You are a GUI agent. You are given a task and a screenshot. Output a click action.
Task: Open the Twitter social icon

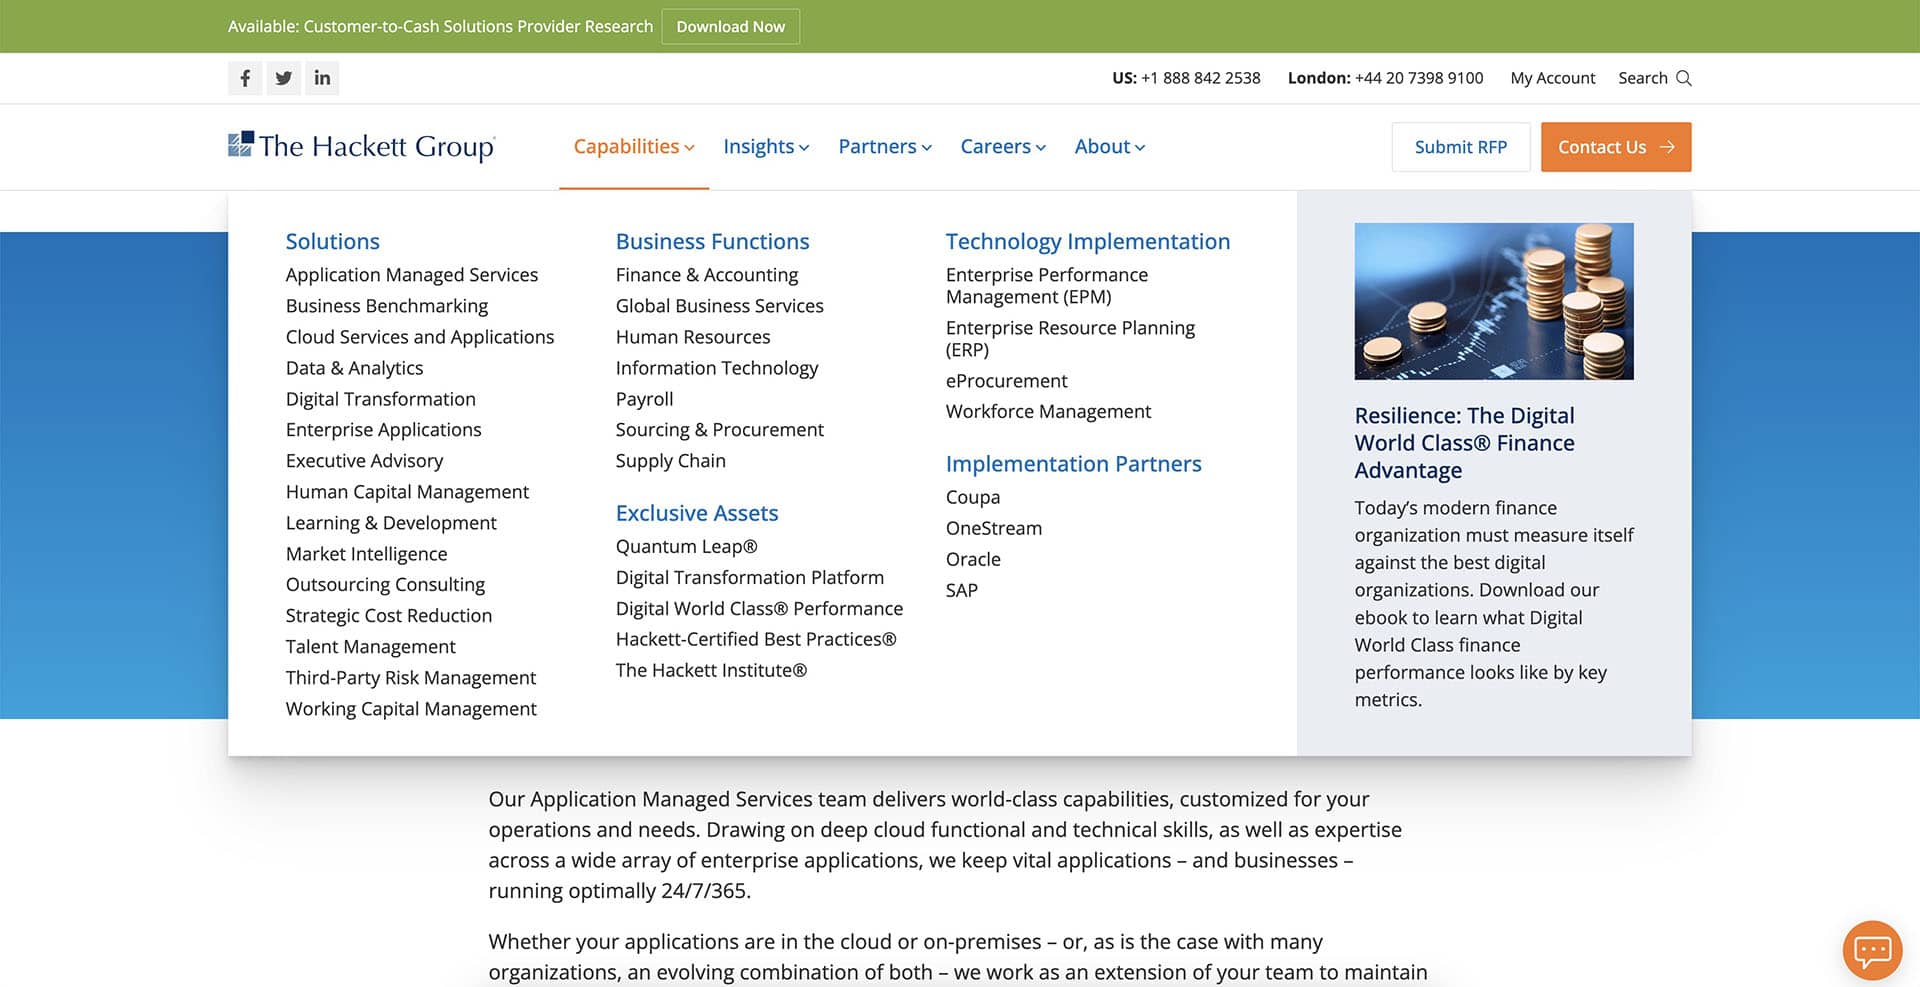(x=284, y=78)
